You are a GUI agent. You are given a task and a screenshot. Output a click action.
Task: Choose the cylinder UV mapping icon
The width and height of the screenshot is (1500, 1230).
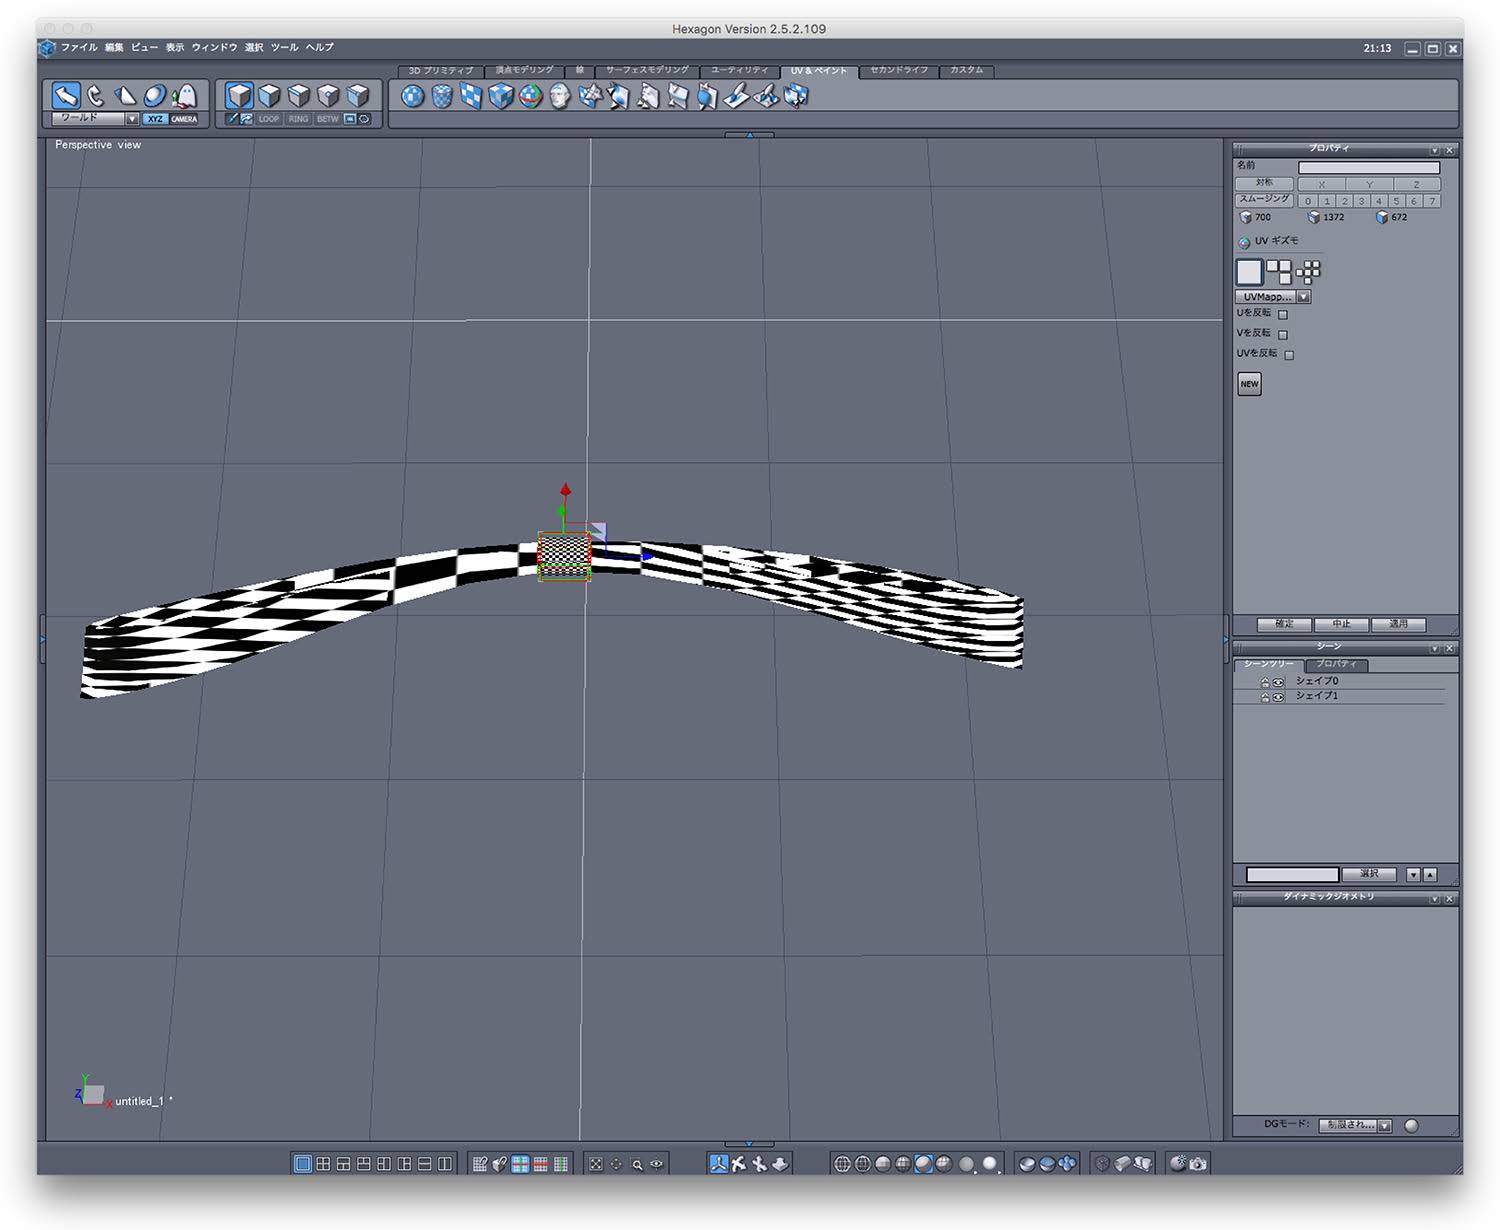point(442,96)
